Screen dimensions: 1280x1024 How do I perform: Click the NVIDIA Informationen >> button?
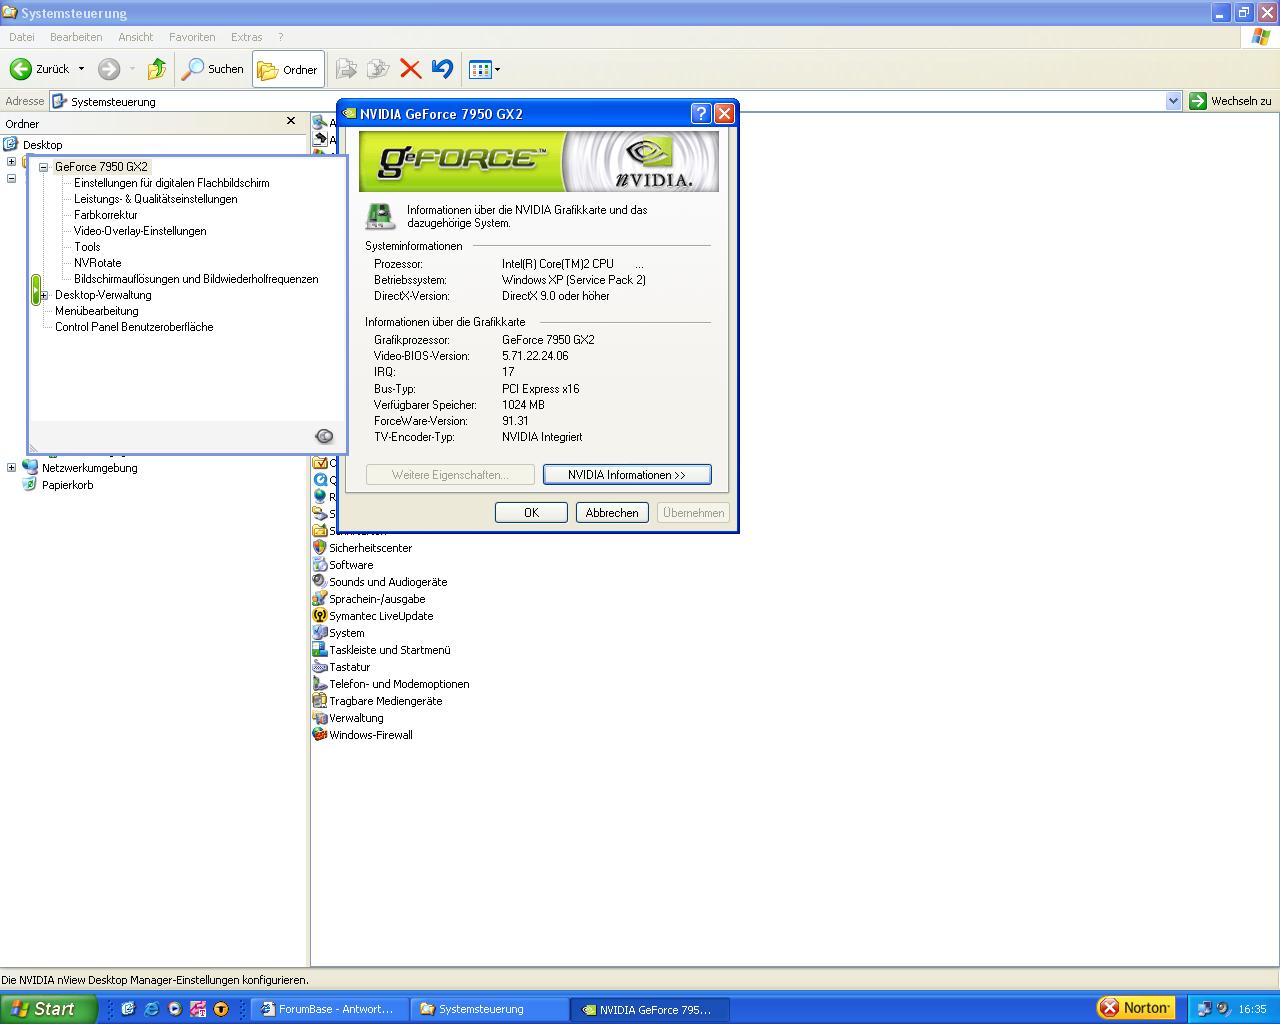[x=627, y=475]
